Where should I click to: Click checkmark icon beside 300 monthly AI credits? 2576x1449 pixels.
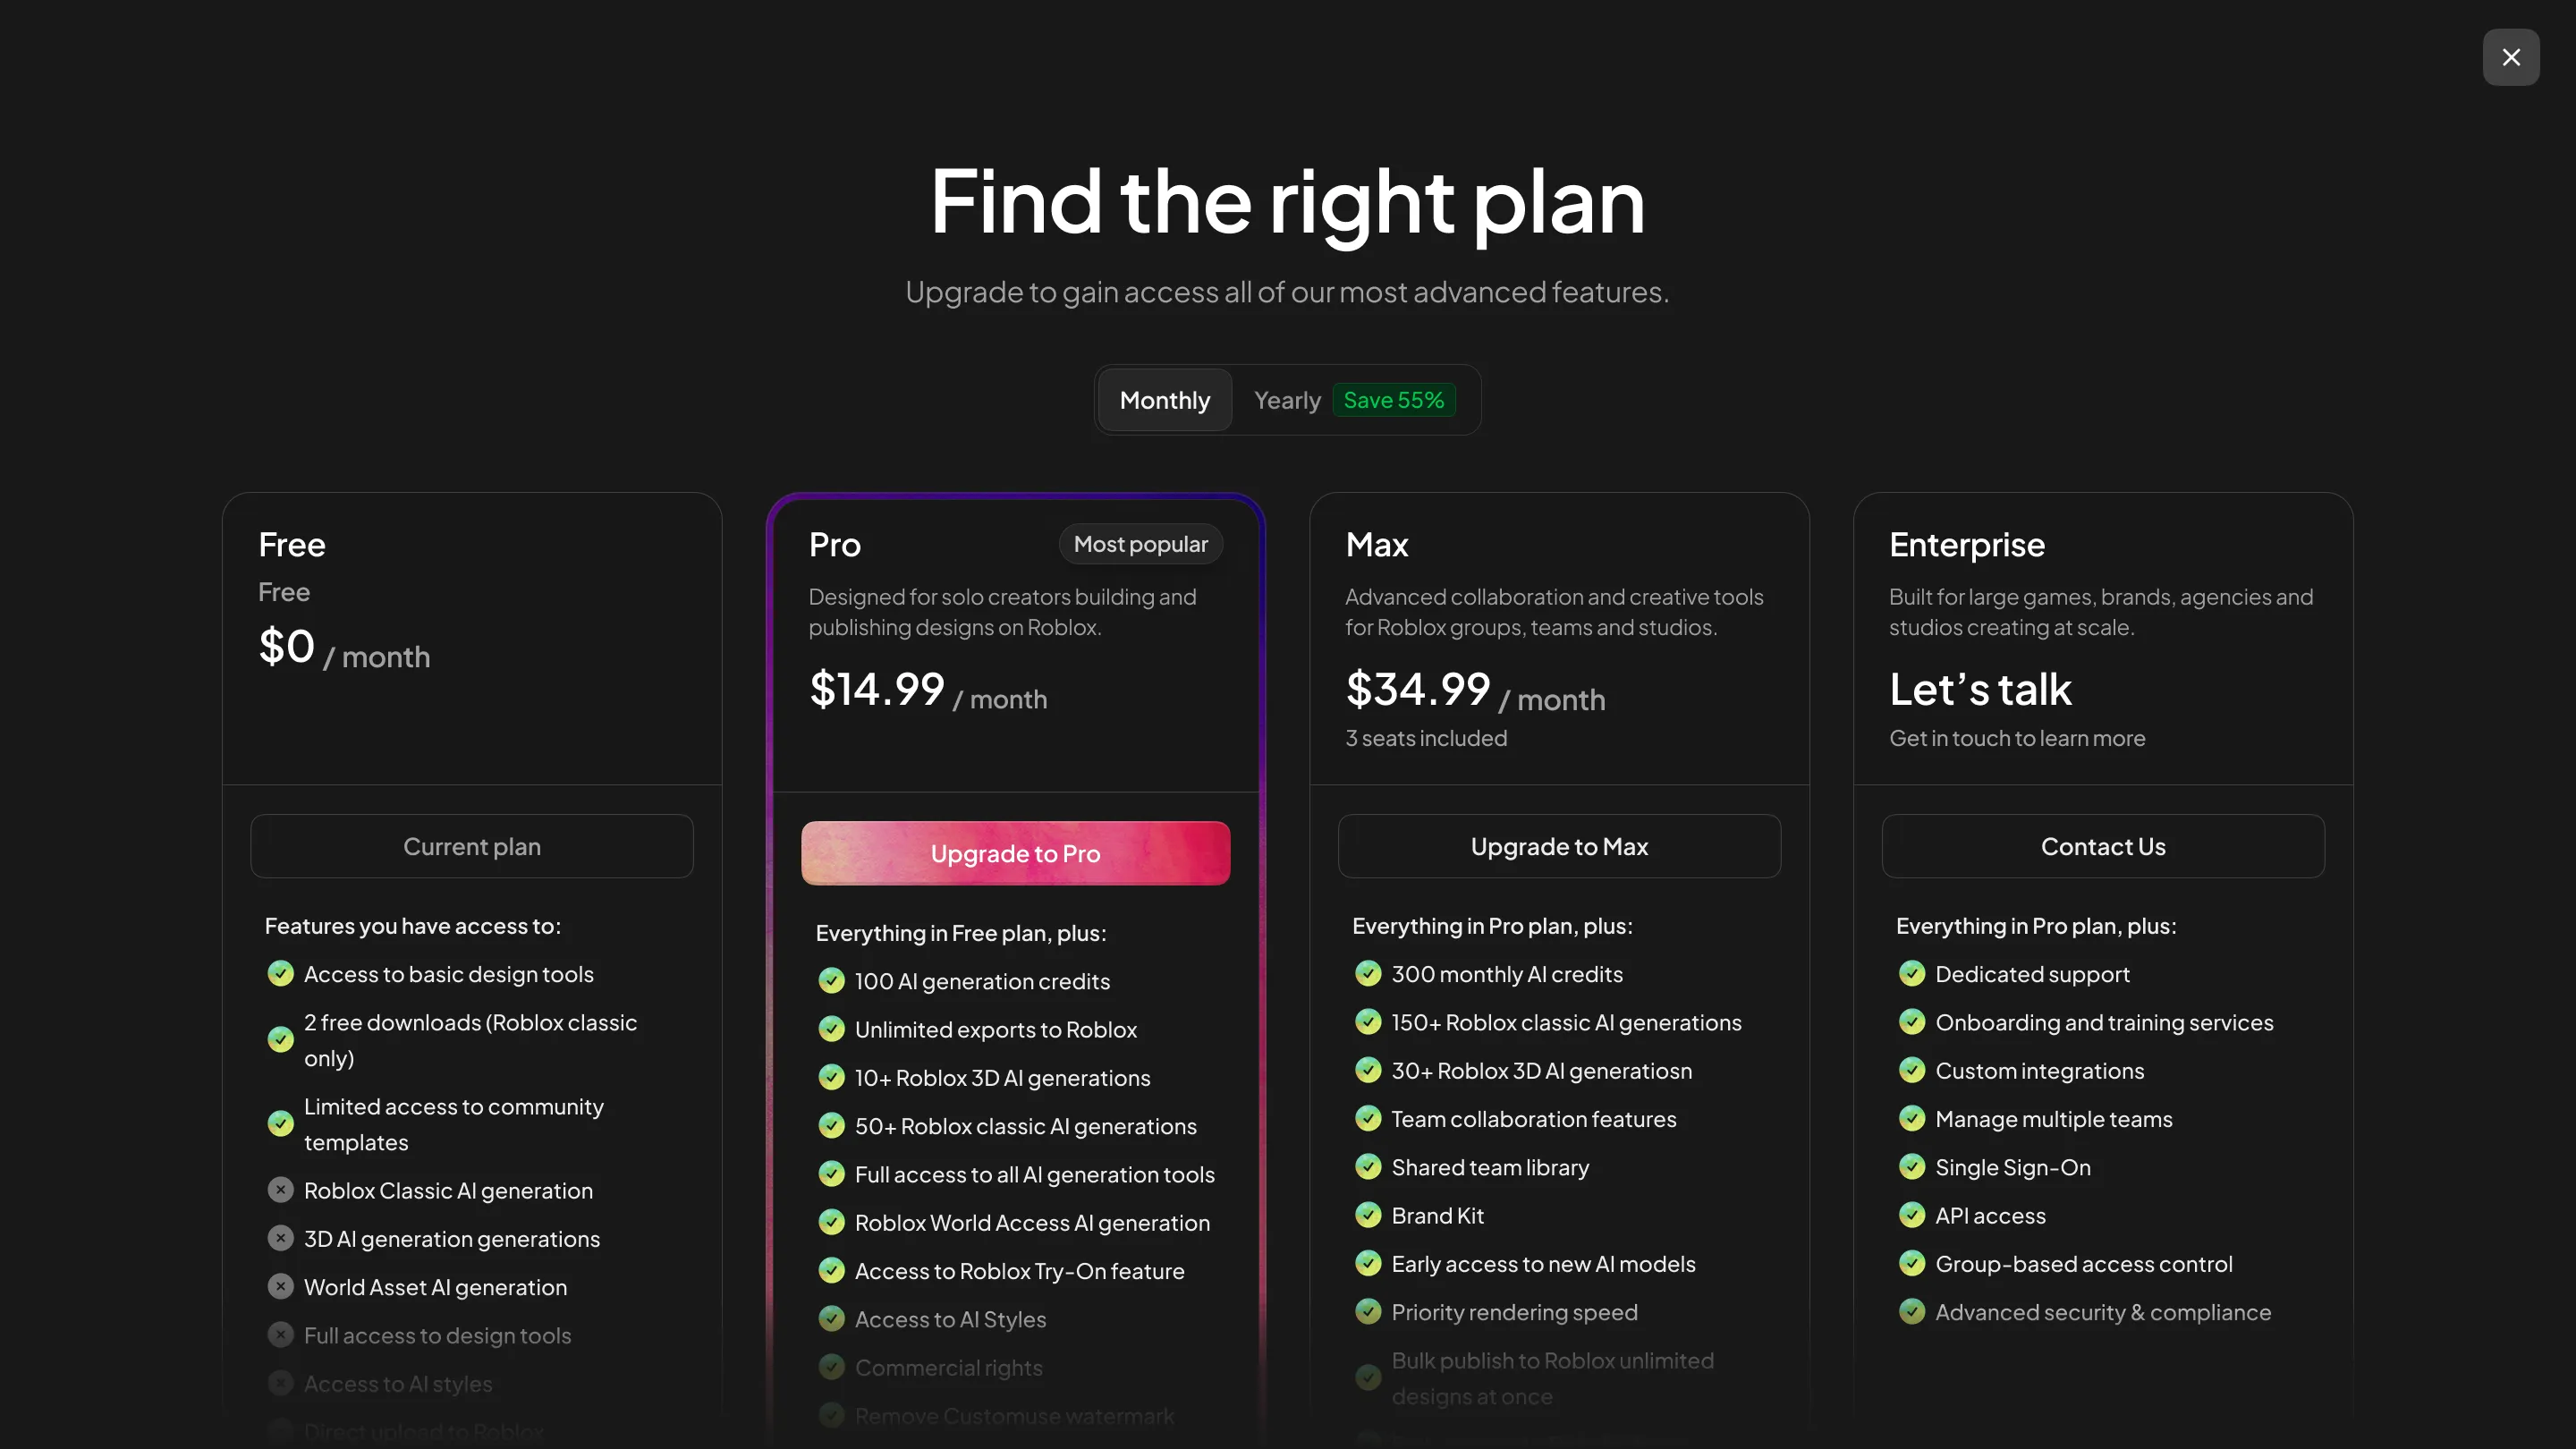coord(1368,974)
